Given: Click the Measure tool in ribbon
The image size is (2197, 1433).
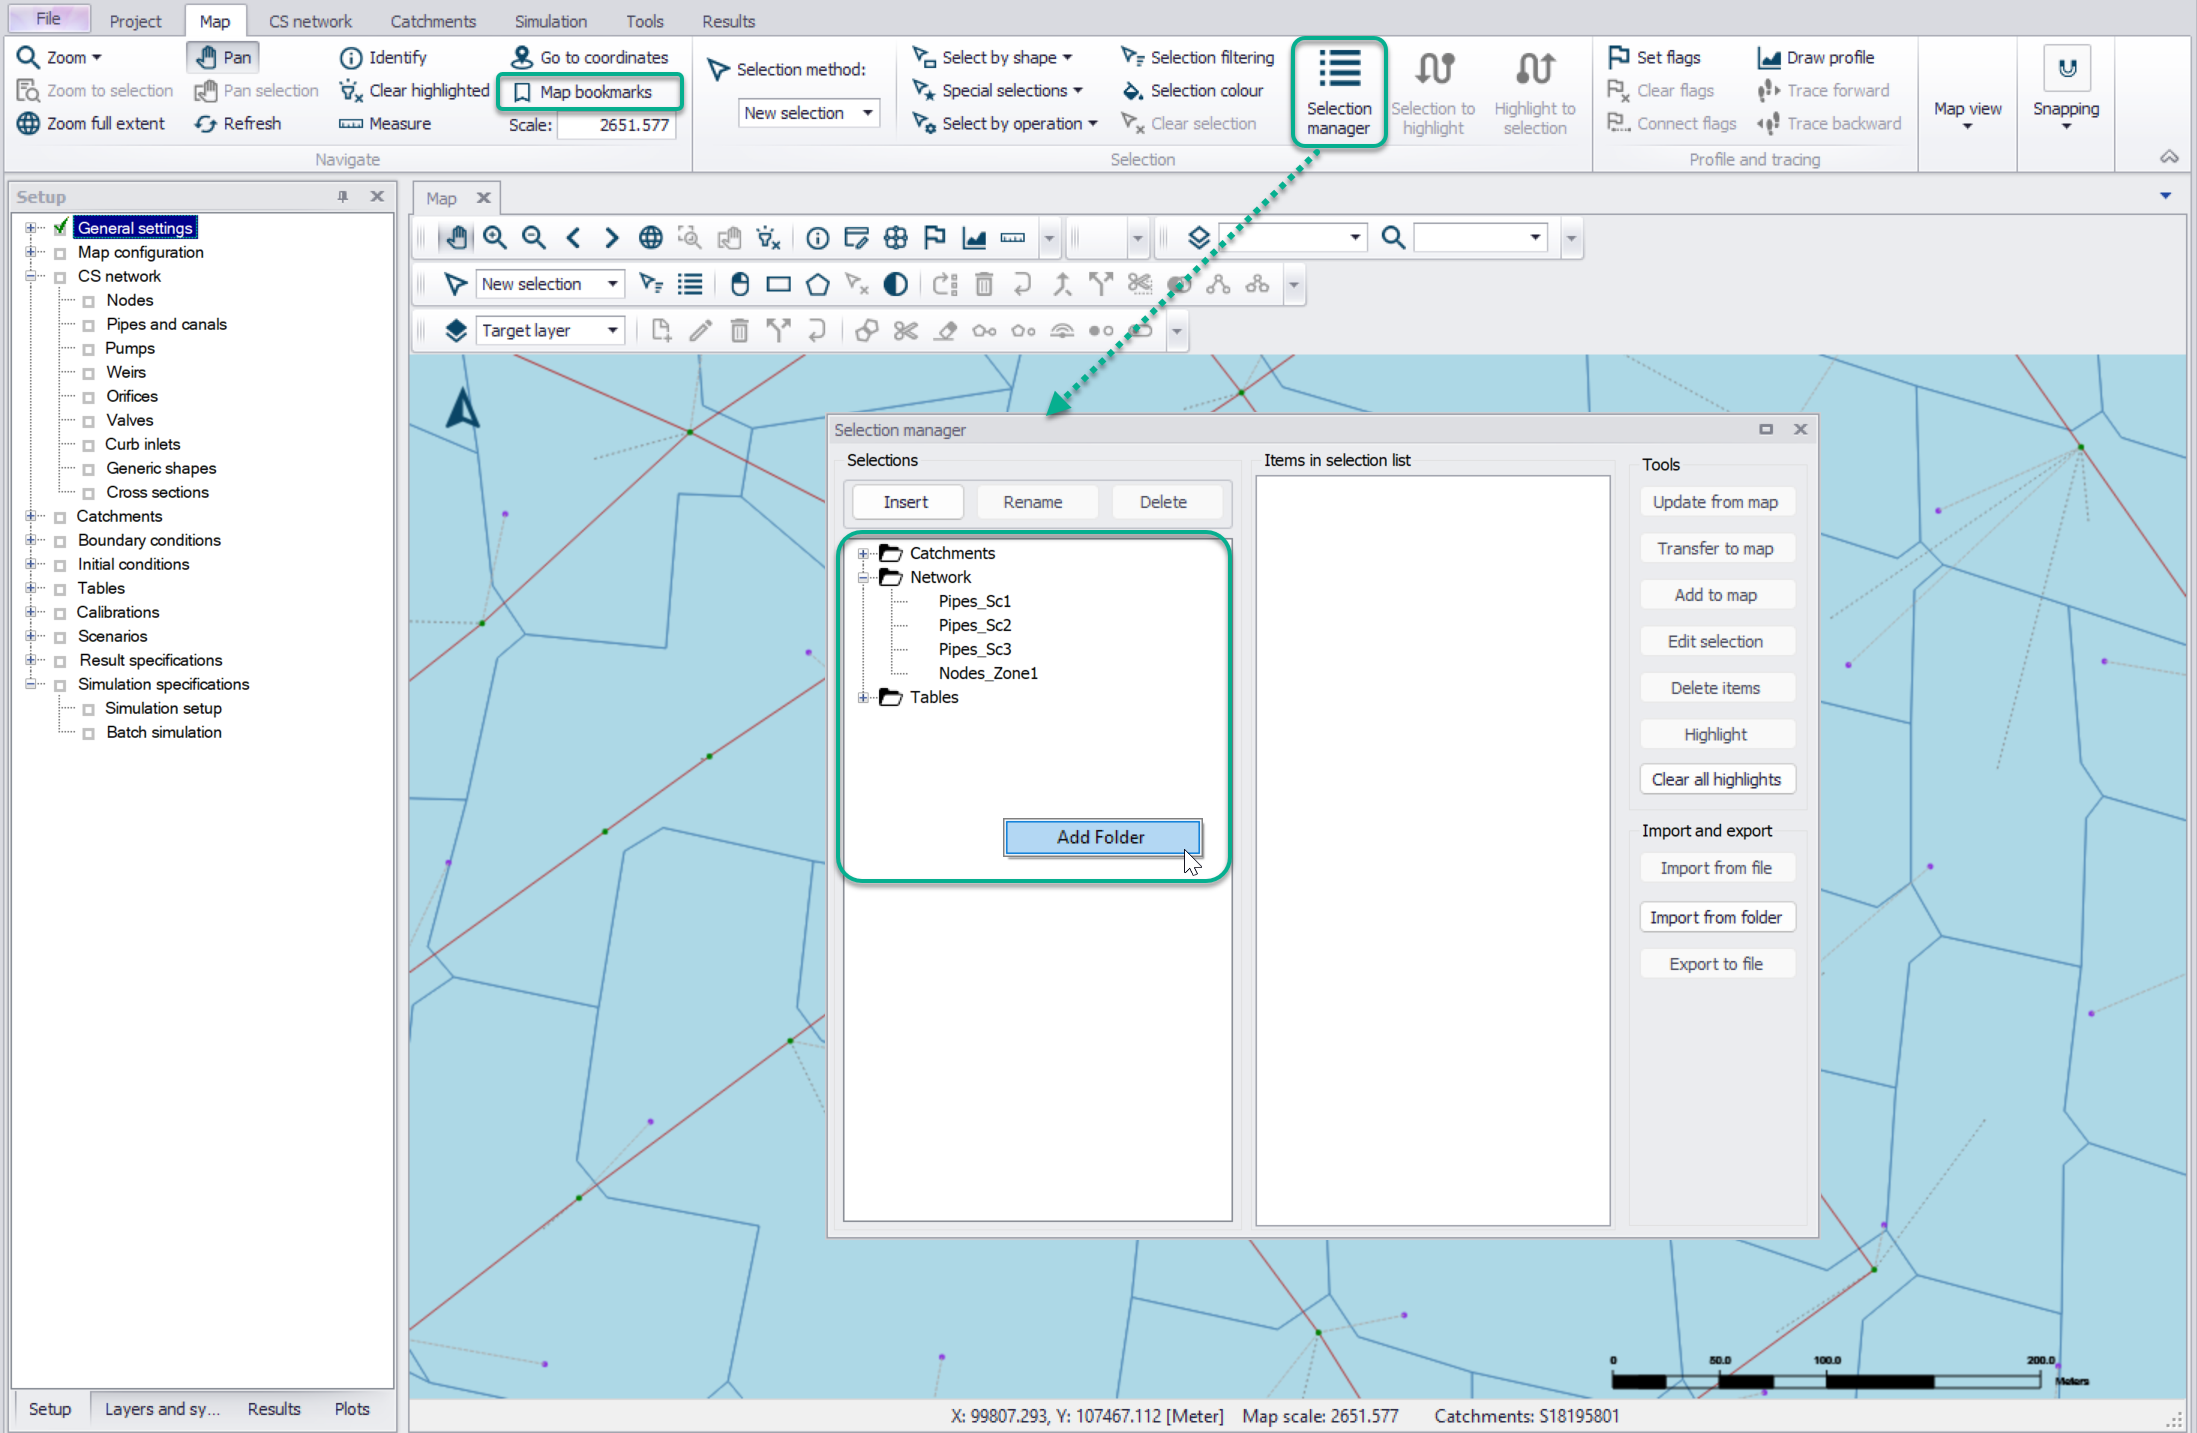Looking at the screenshot, I should pyautogui.click(x=385, y=124).
